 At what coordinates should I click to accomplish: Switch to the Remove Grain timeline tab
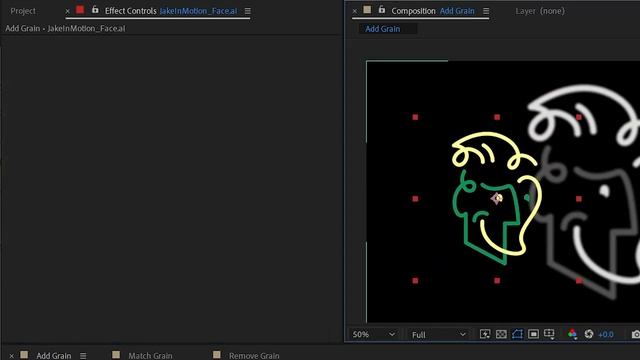(x=254, y=356)
